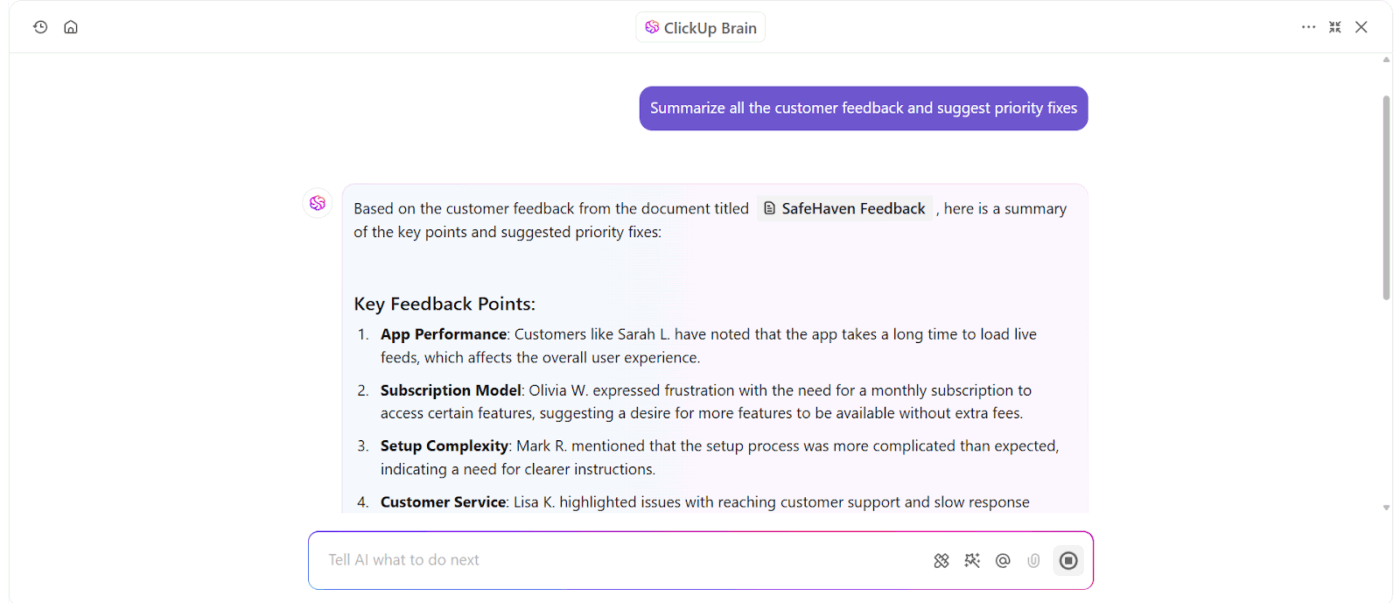
Task: Go to Brain home using the home icon
Action: coord(70,27)
